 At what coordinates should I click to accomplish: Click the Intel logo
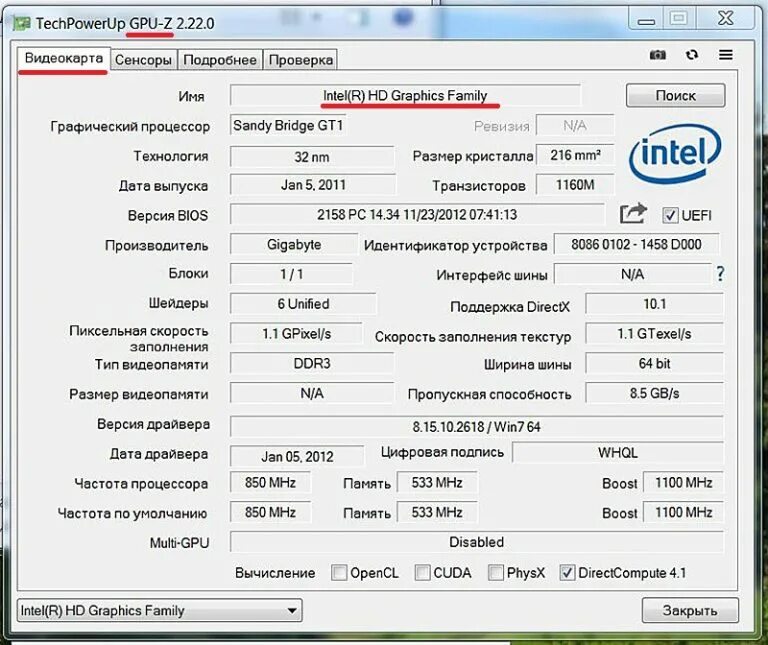click(x=674, y=153)
